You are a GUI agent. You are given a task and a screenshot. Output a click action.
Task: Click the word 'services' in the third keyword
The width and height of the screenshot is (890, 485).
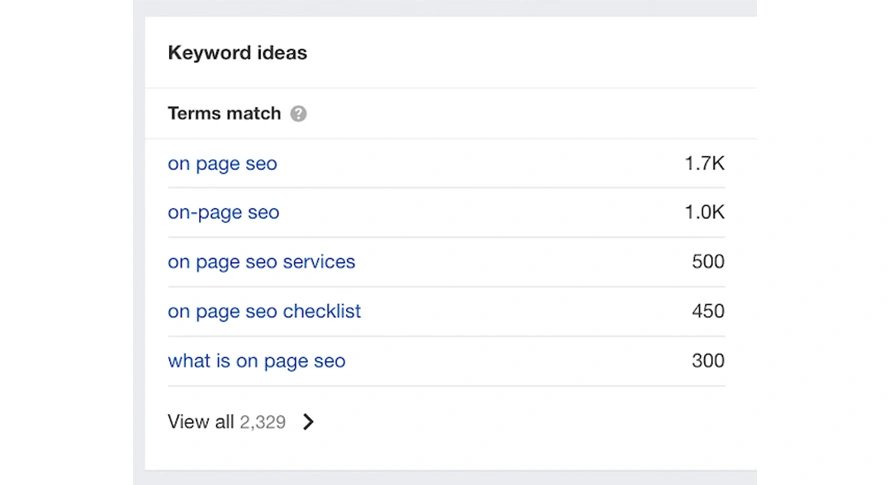319,262
